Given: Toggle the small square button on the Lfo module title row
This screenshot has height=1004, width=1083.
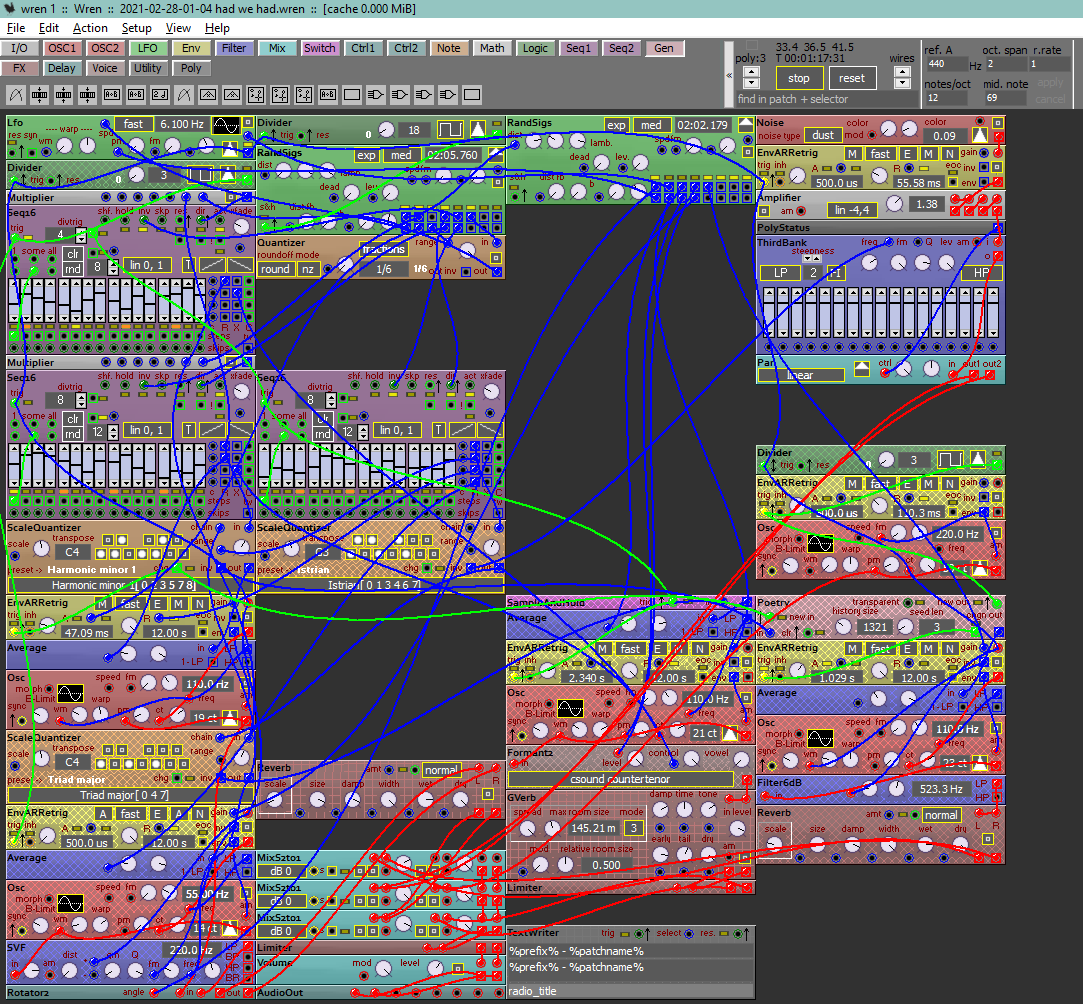Looking at the screenshot, I should (x=248, y=122).
